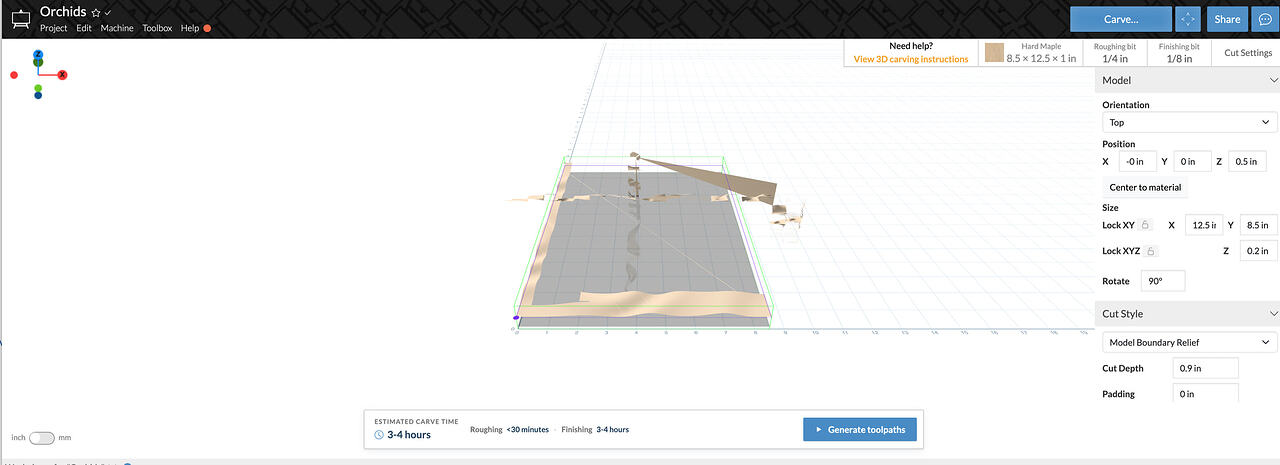Click the Cut Depth input field
1280x465 pixels.
click(x=1206, y=368)
